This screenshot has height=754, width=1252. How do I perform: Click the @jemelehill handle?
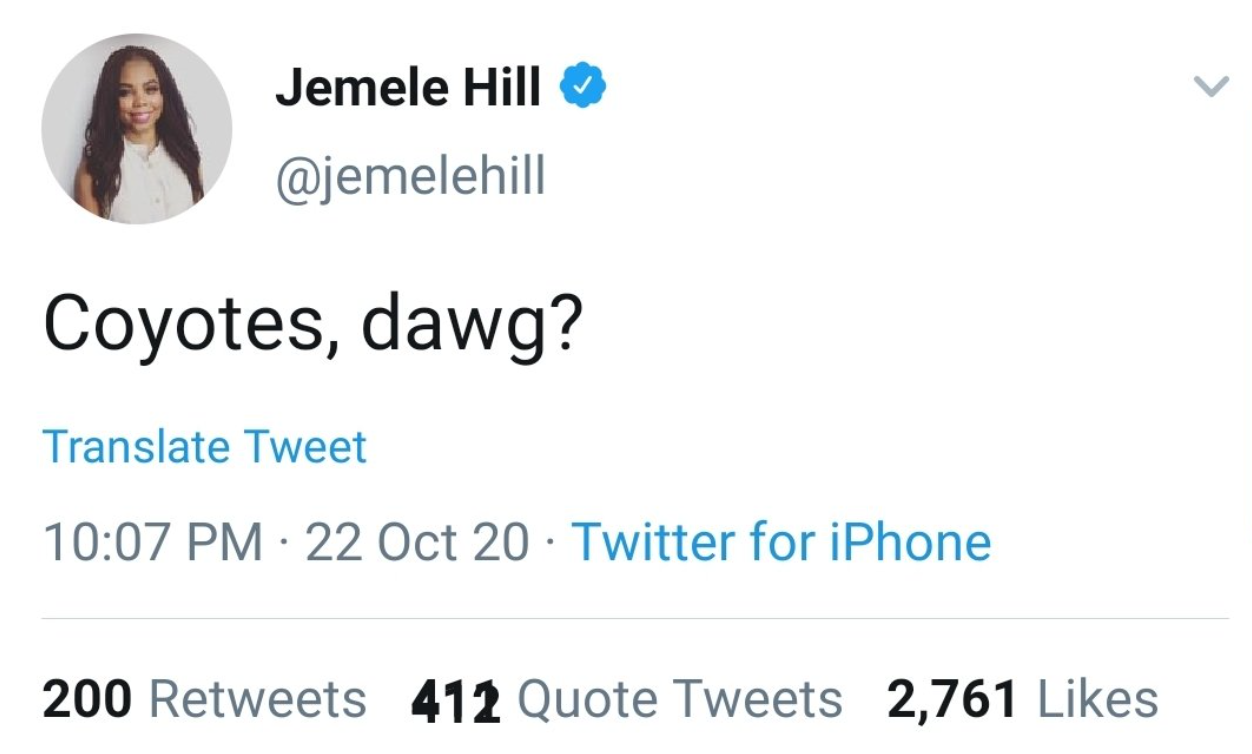[x=411, y=176]
